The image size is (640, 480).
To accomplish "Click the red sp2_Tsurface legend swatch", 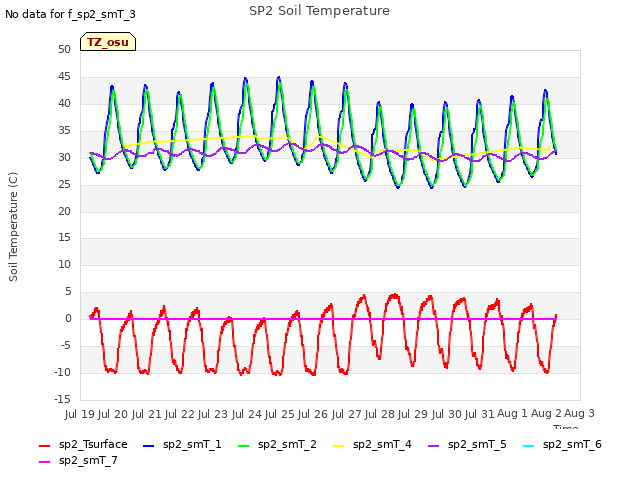I will (x=44, y=446).
